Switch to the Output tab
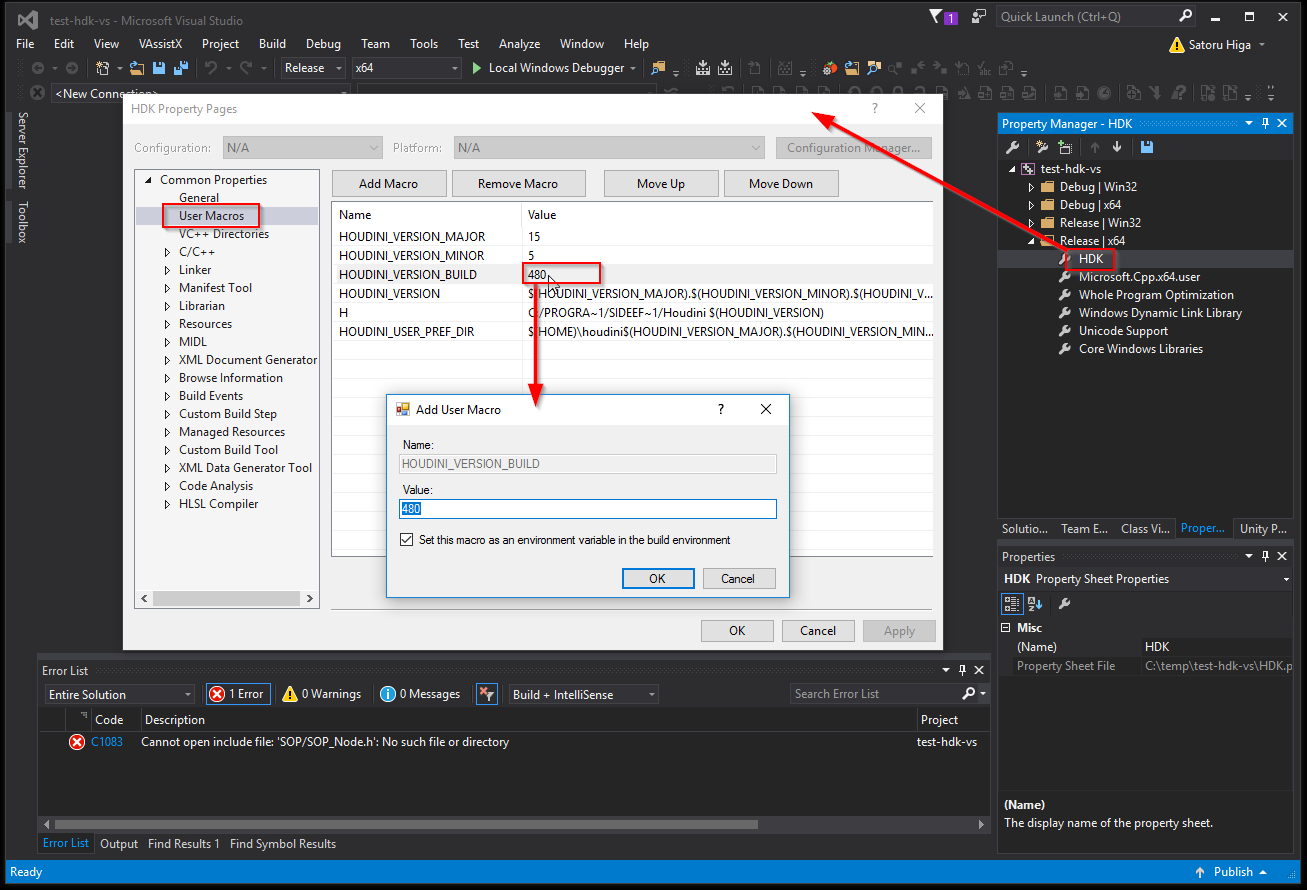The image size is (1307, 890). 119,844
